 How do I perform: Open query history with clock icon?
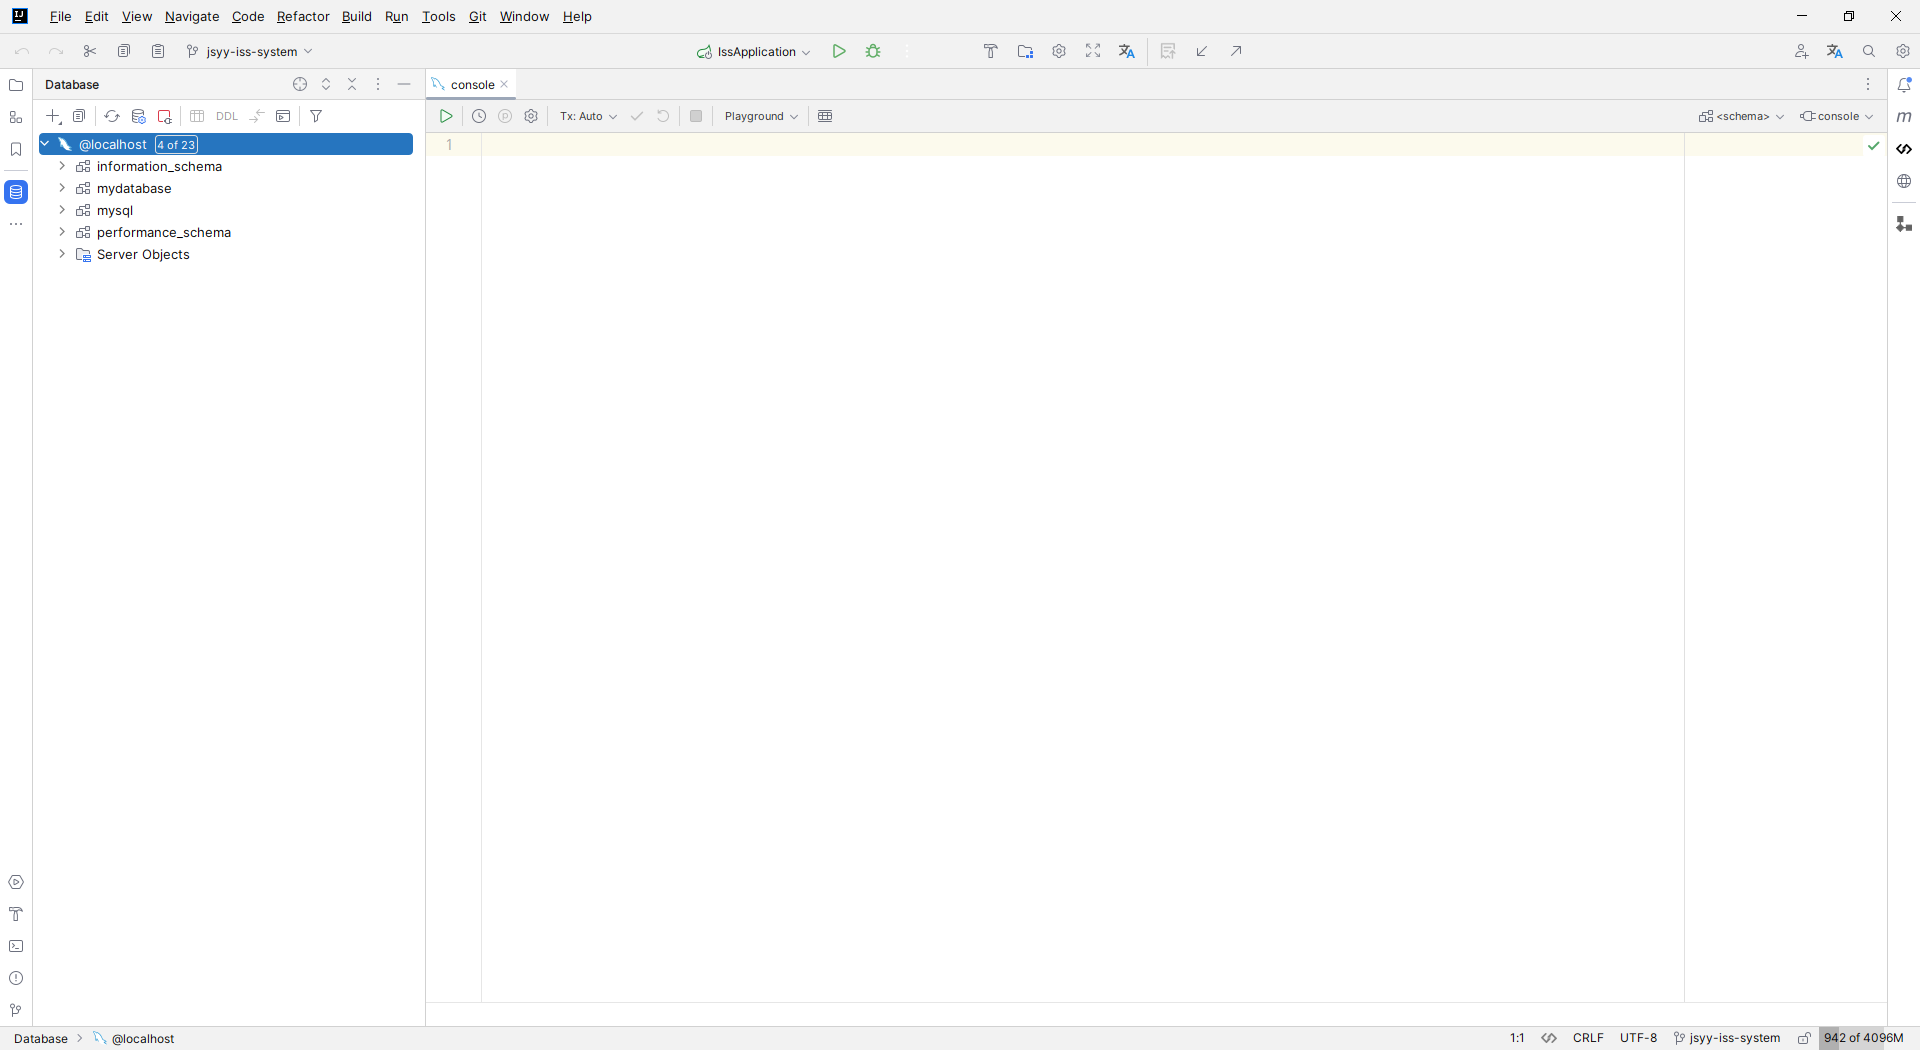pyautogui.click(x=479, y=116)
